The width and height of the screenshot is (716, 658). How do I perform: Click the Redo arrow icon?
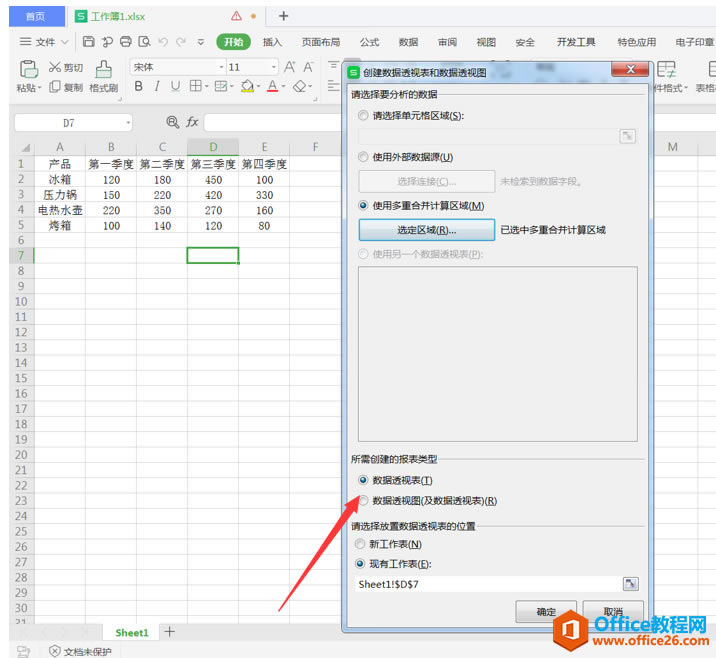coord(181,42)
